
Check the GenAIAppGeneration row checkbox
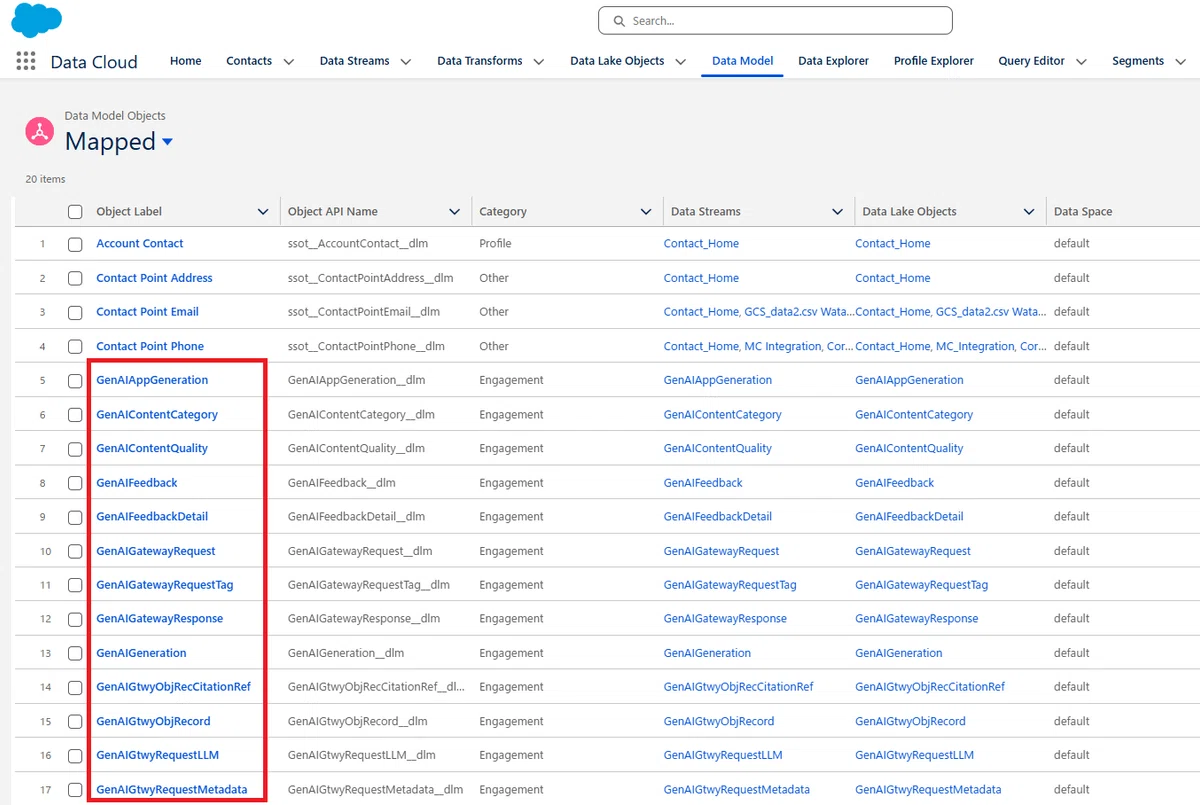[x=75, y=381]
